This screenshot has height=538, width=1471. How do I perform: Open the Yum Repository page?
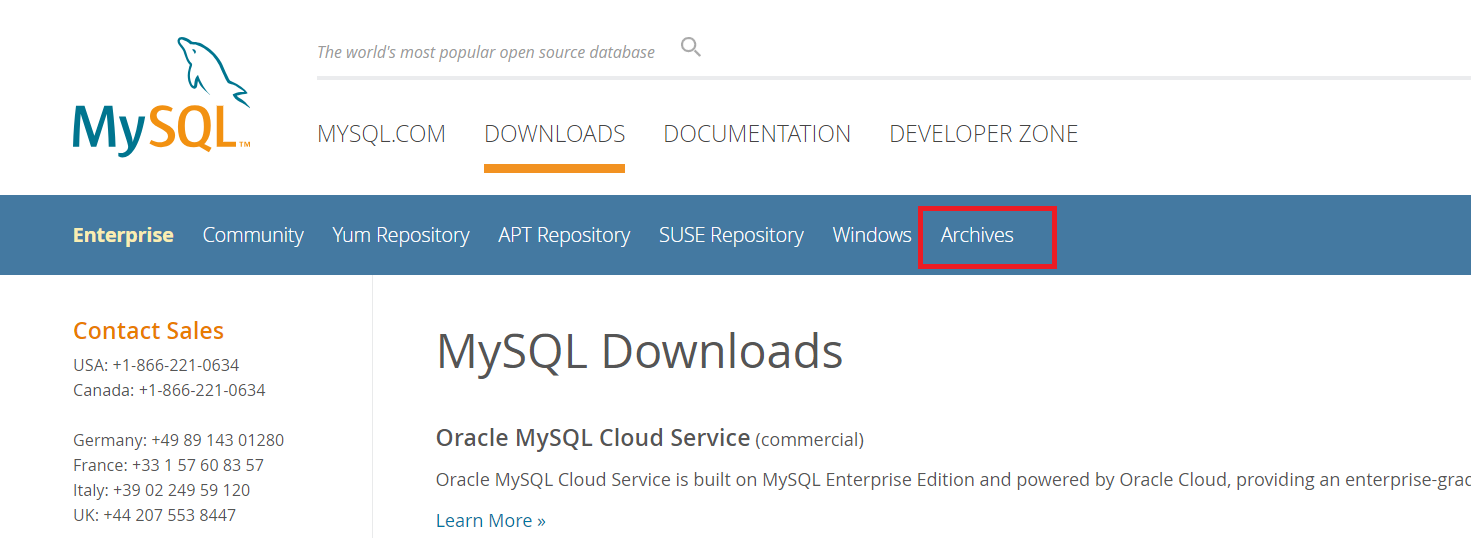click(400, 235)
